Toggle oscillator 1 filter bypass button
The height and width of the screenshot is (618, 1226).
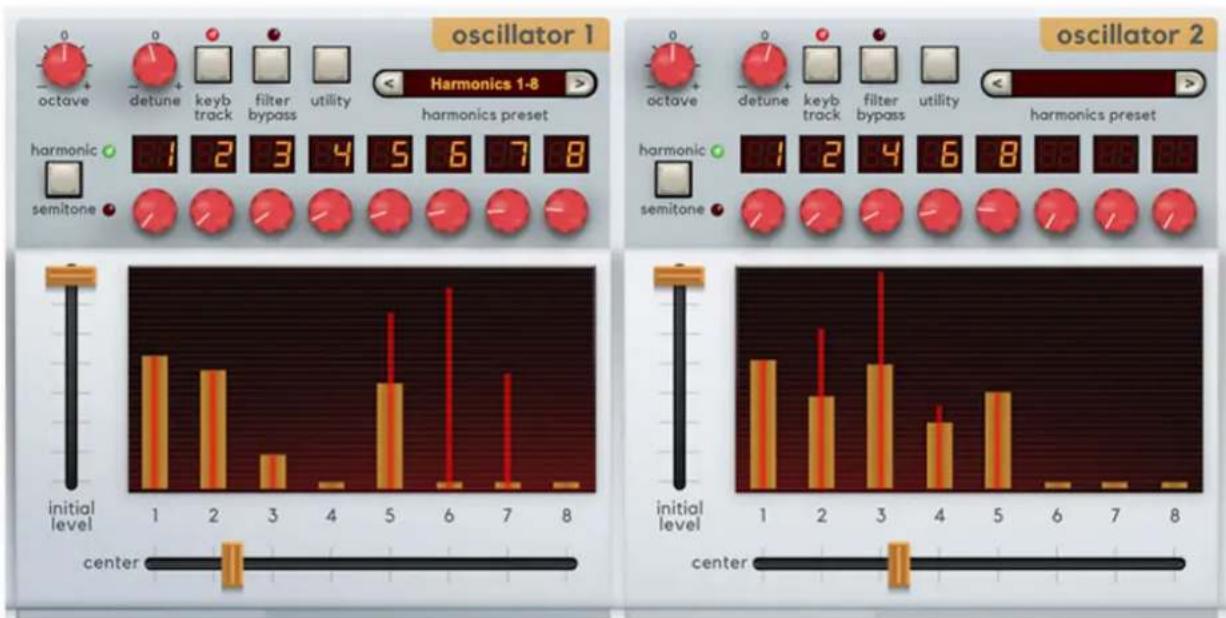coord(271,64)
